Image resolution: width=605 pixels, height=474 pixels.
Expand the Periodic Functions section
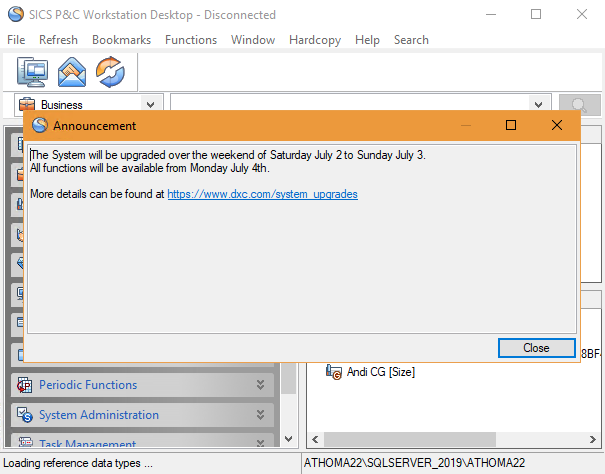[261, 385]
